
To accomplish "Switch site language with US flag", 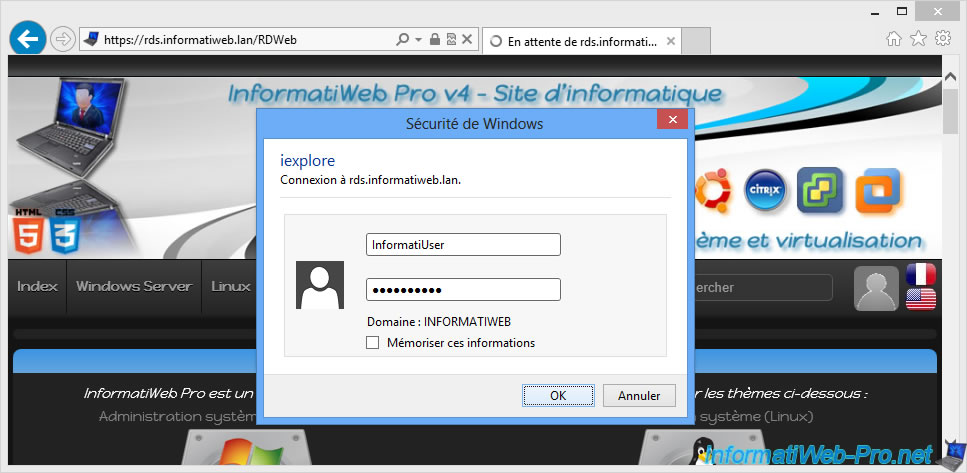I will (x=921, y=299).
